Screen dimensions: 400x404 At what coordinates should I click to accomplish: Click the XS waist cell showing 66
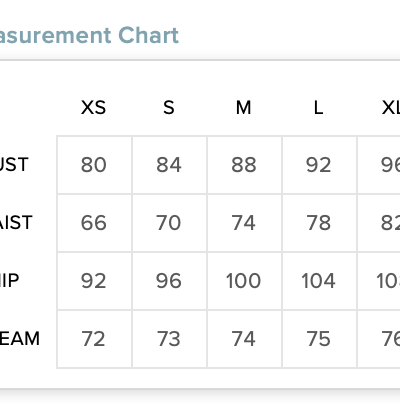pos(94,223)
